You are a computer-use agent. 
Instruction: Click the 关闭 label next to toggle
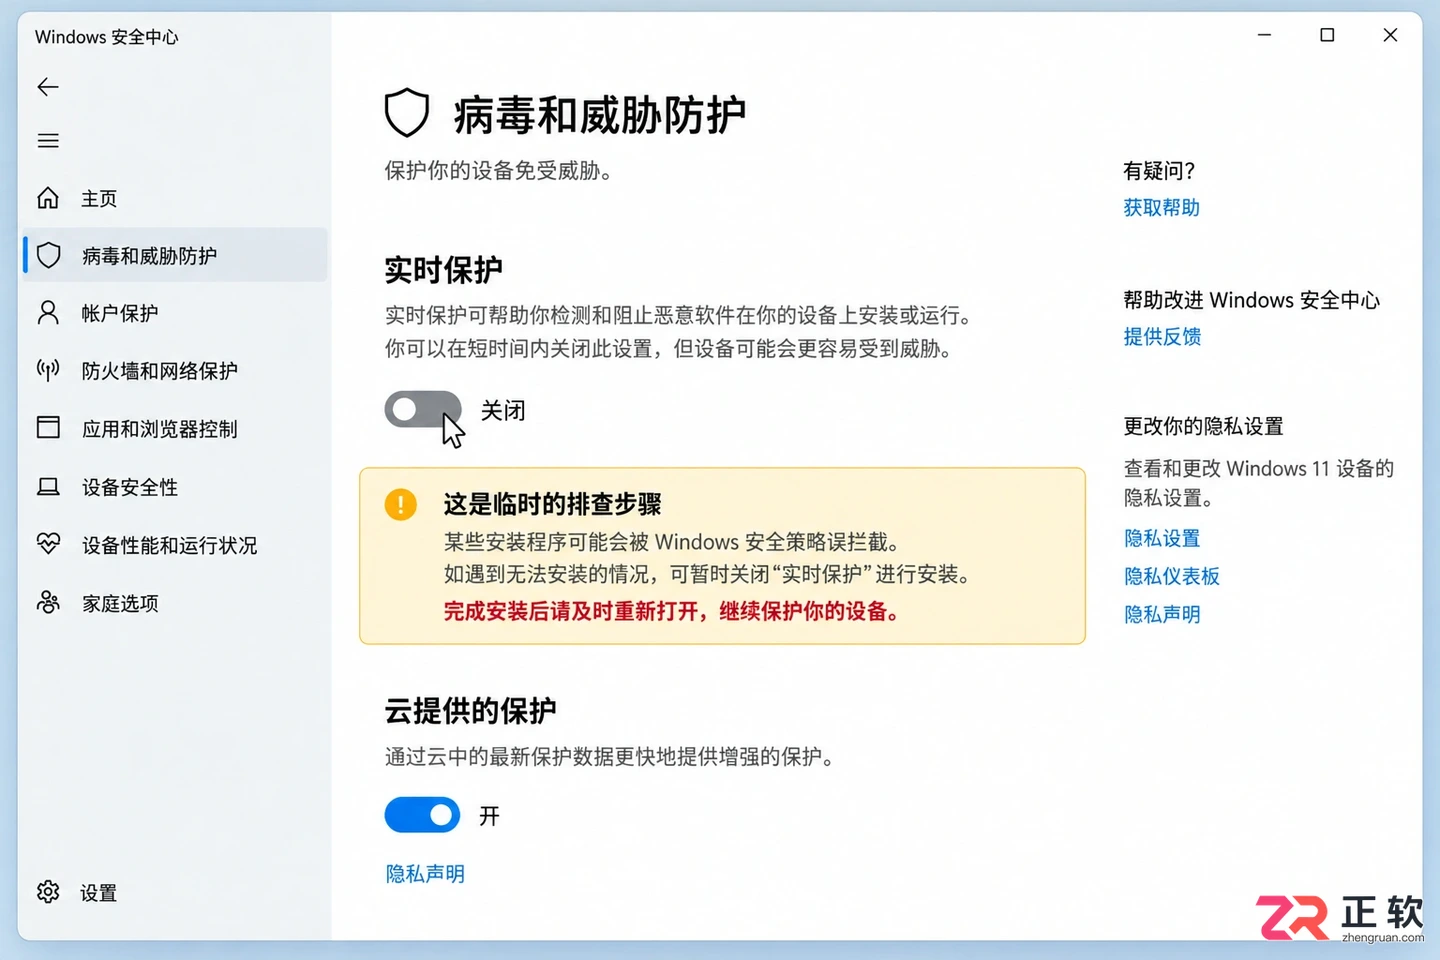(503, 410)
